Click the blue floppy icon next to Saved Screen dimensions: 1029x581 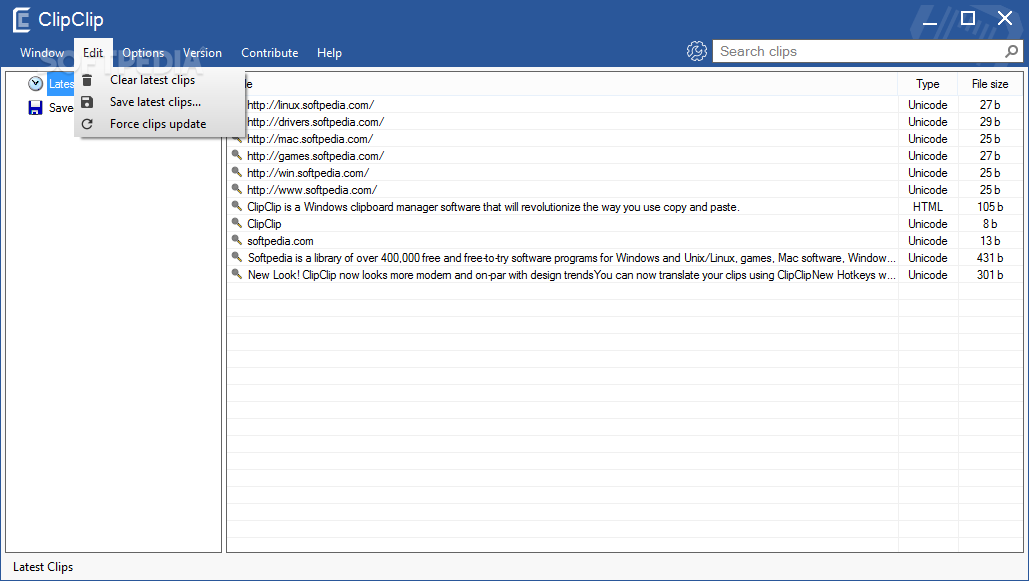point(35,108)
